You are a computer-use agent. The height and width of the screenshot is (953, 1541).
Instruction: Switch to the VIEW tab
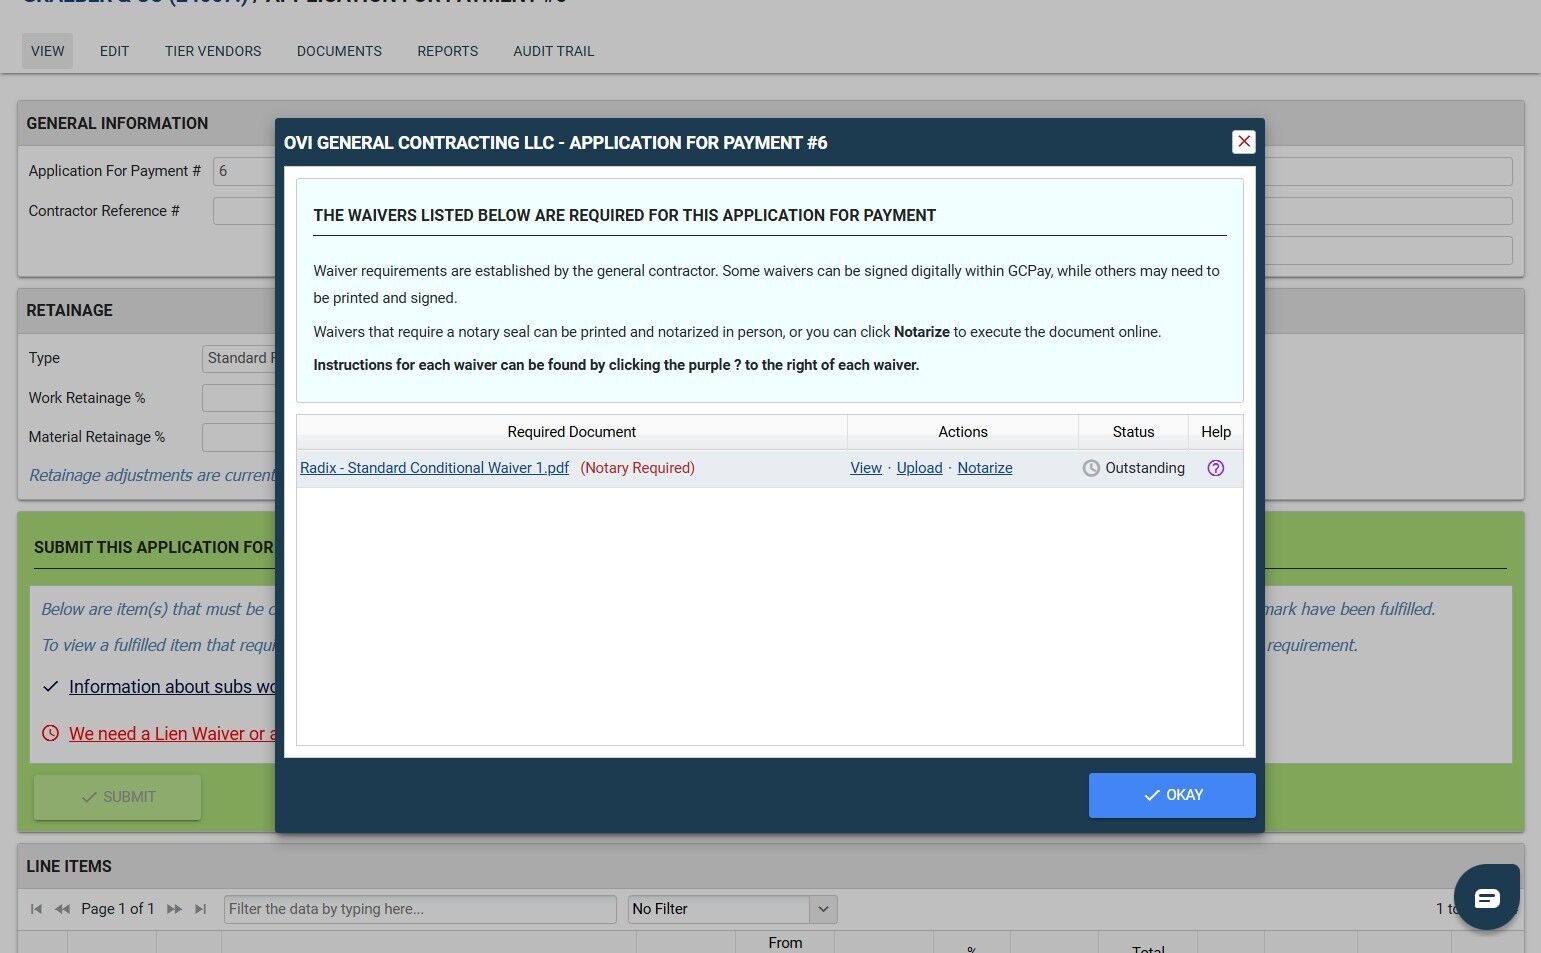[47, 51]
